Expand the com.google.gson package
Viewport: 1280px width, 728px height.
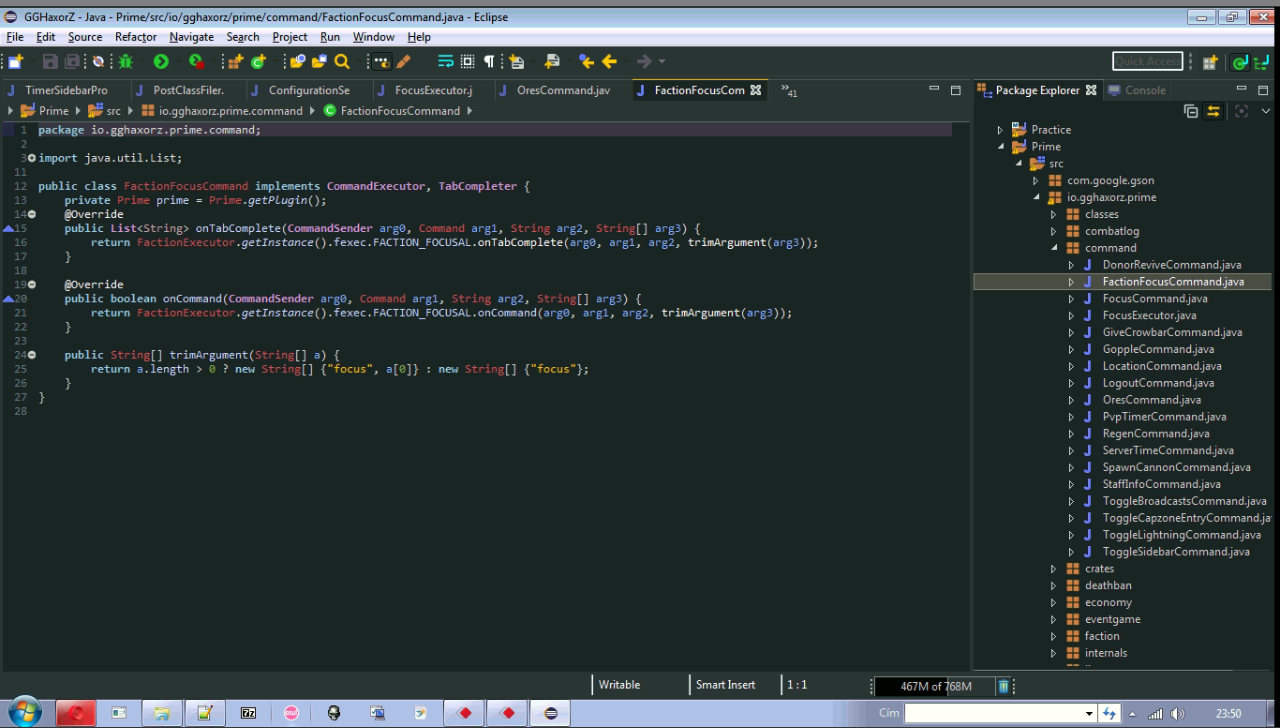(x=1036, y=181)
